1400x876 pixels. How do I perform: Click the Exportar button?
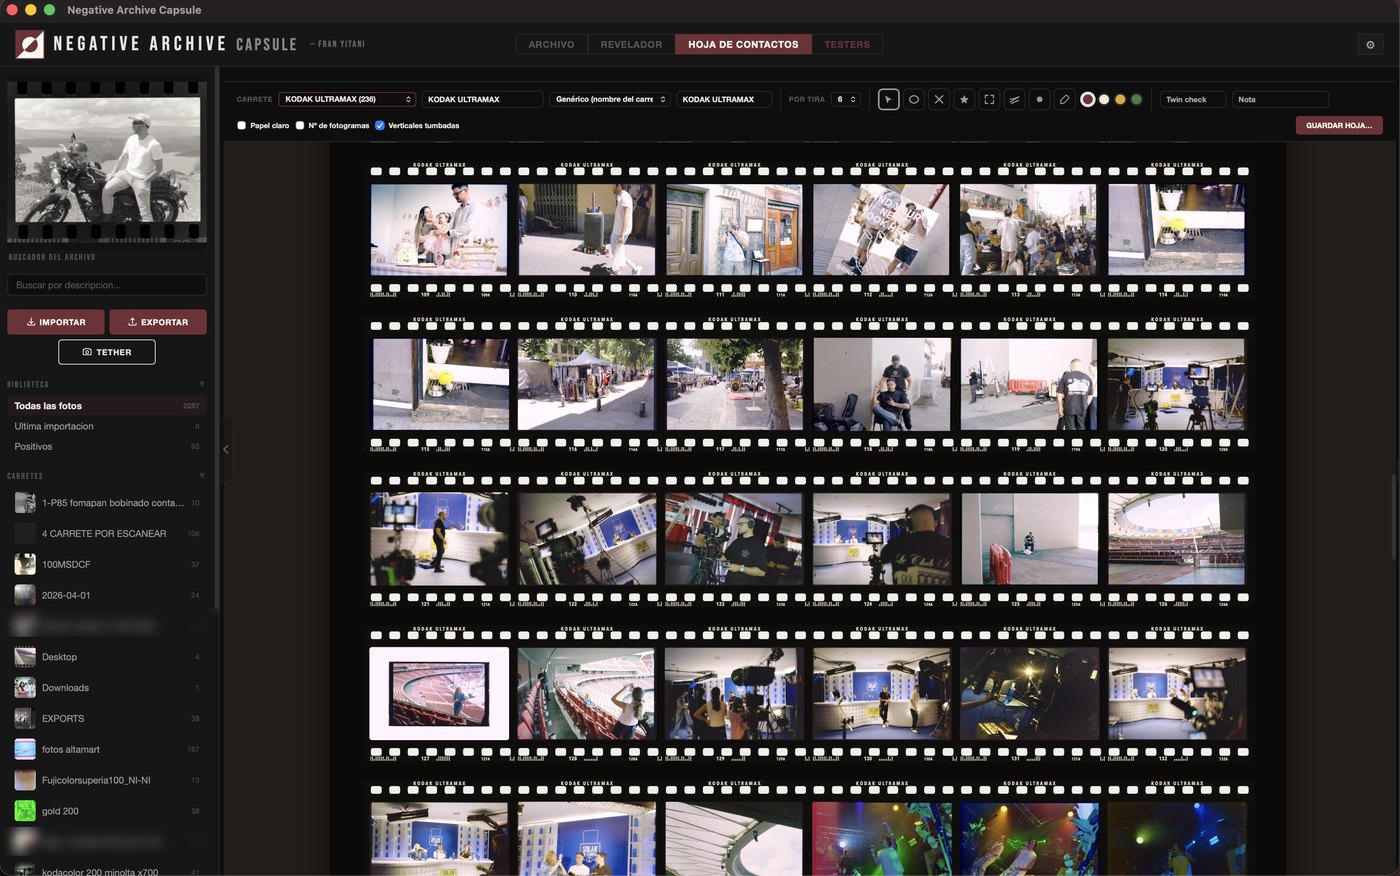point(158,322)
